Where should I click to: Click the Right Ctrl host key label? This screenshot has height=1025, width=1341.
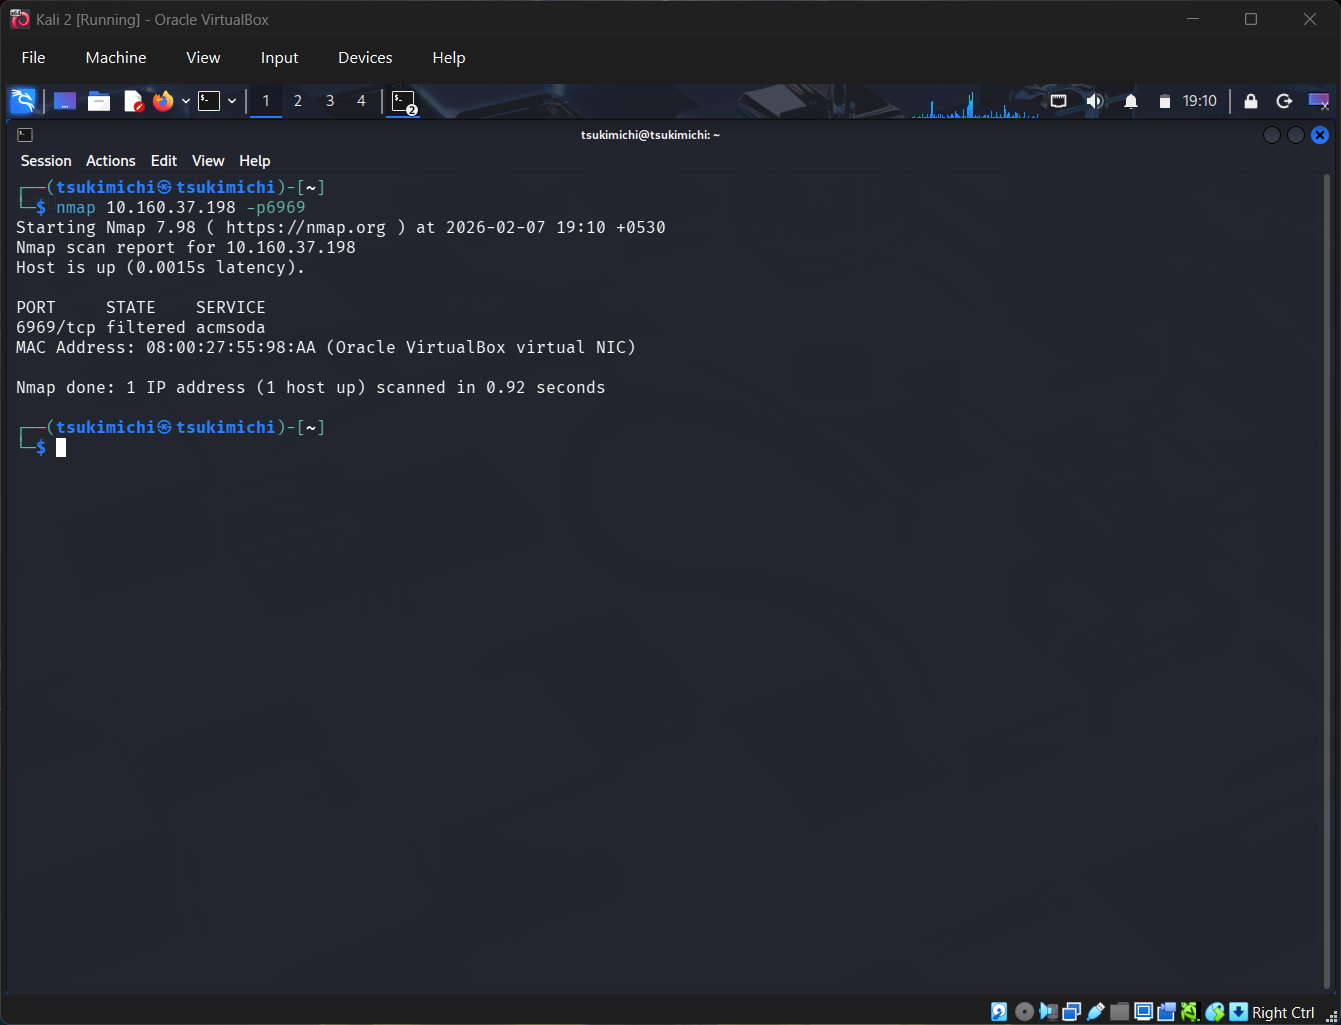pos(1283,1013)
